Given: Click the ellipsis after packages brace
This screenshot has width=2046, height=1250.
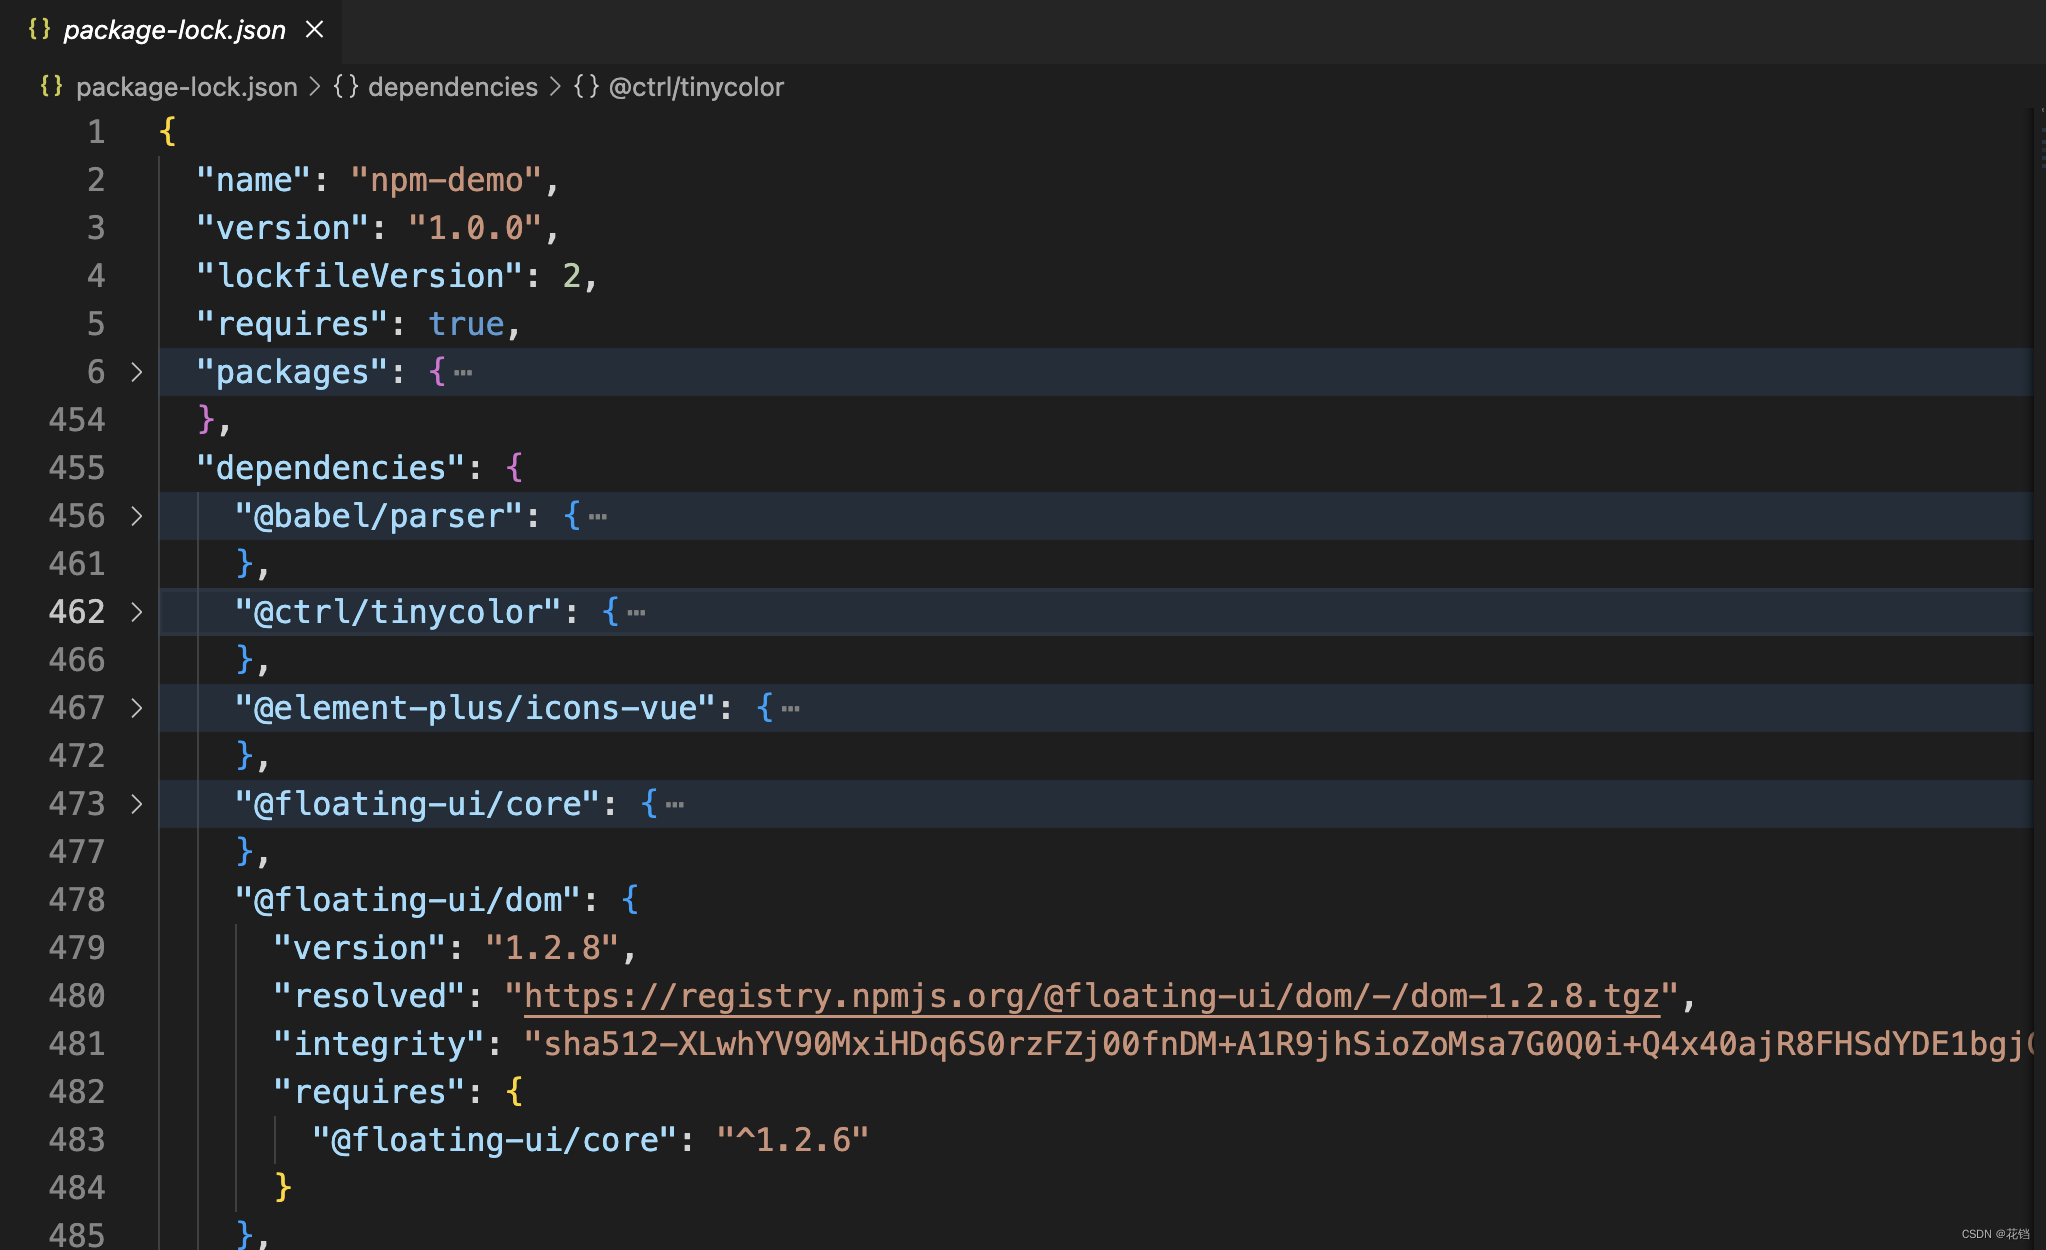Looking at the screenshot, I should coord(463,373).
